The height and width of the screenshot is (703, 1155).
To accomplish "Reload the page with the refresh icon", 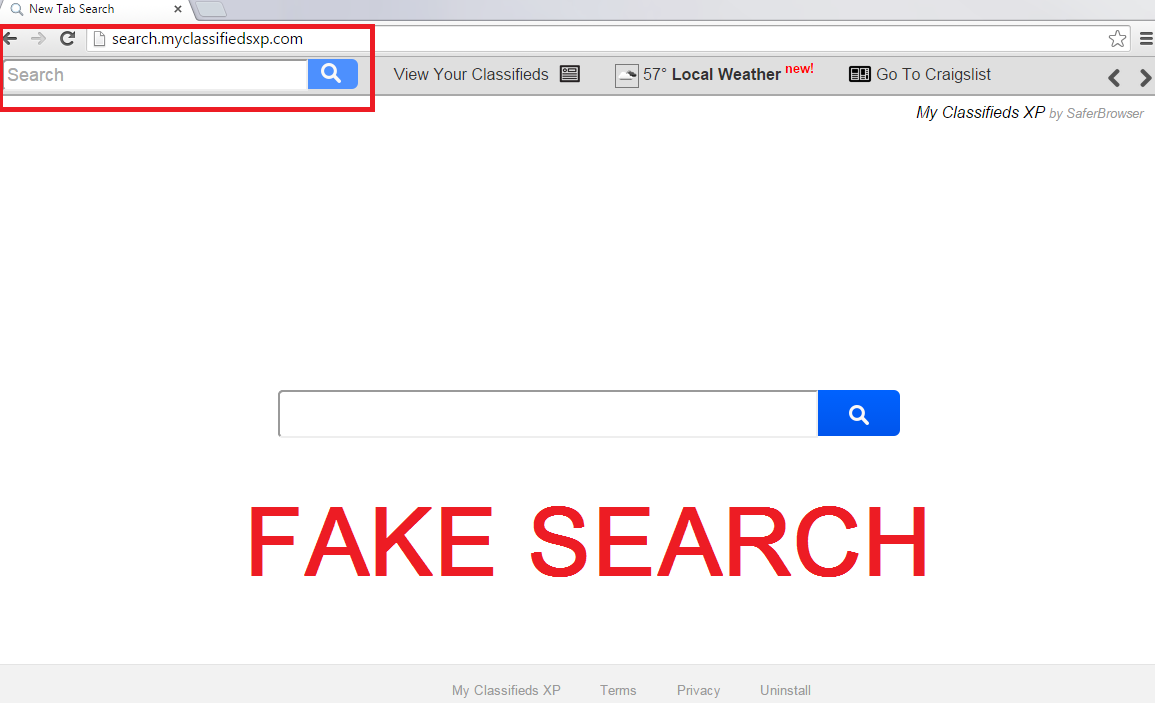I will (67, 38).
